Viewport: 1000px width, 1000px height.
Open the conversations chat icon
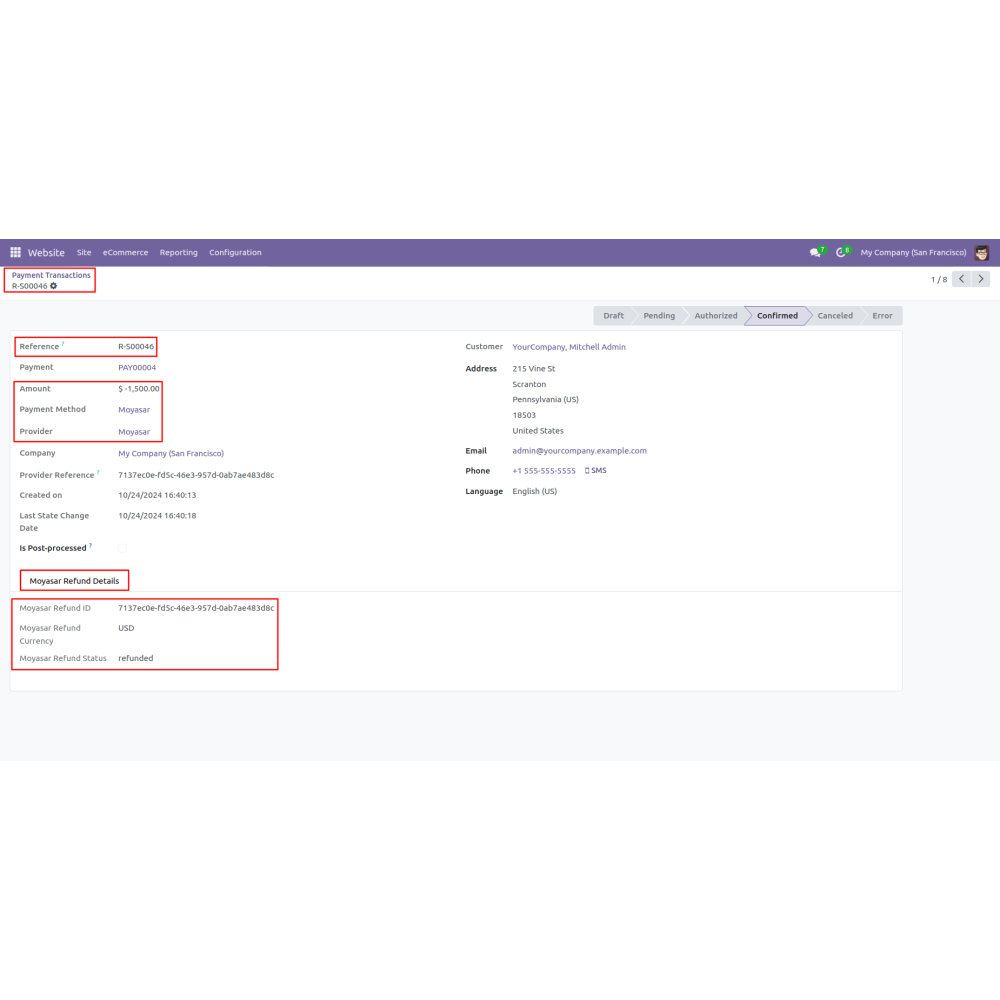tap(815, 253)
